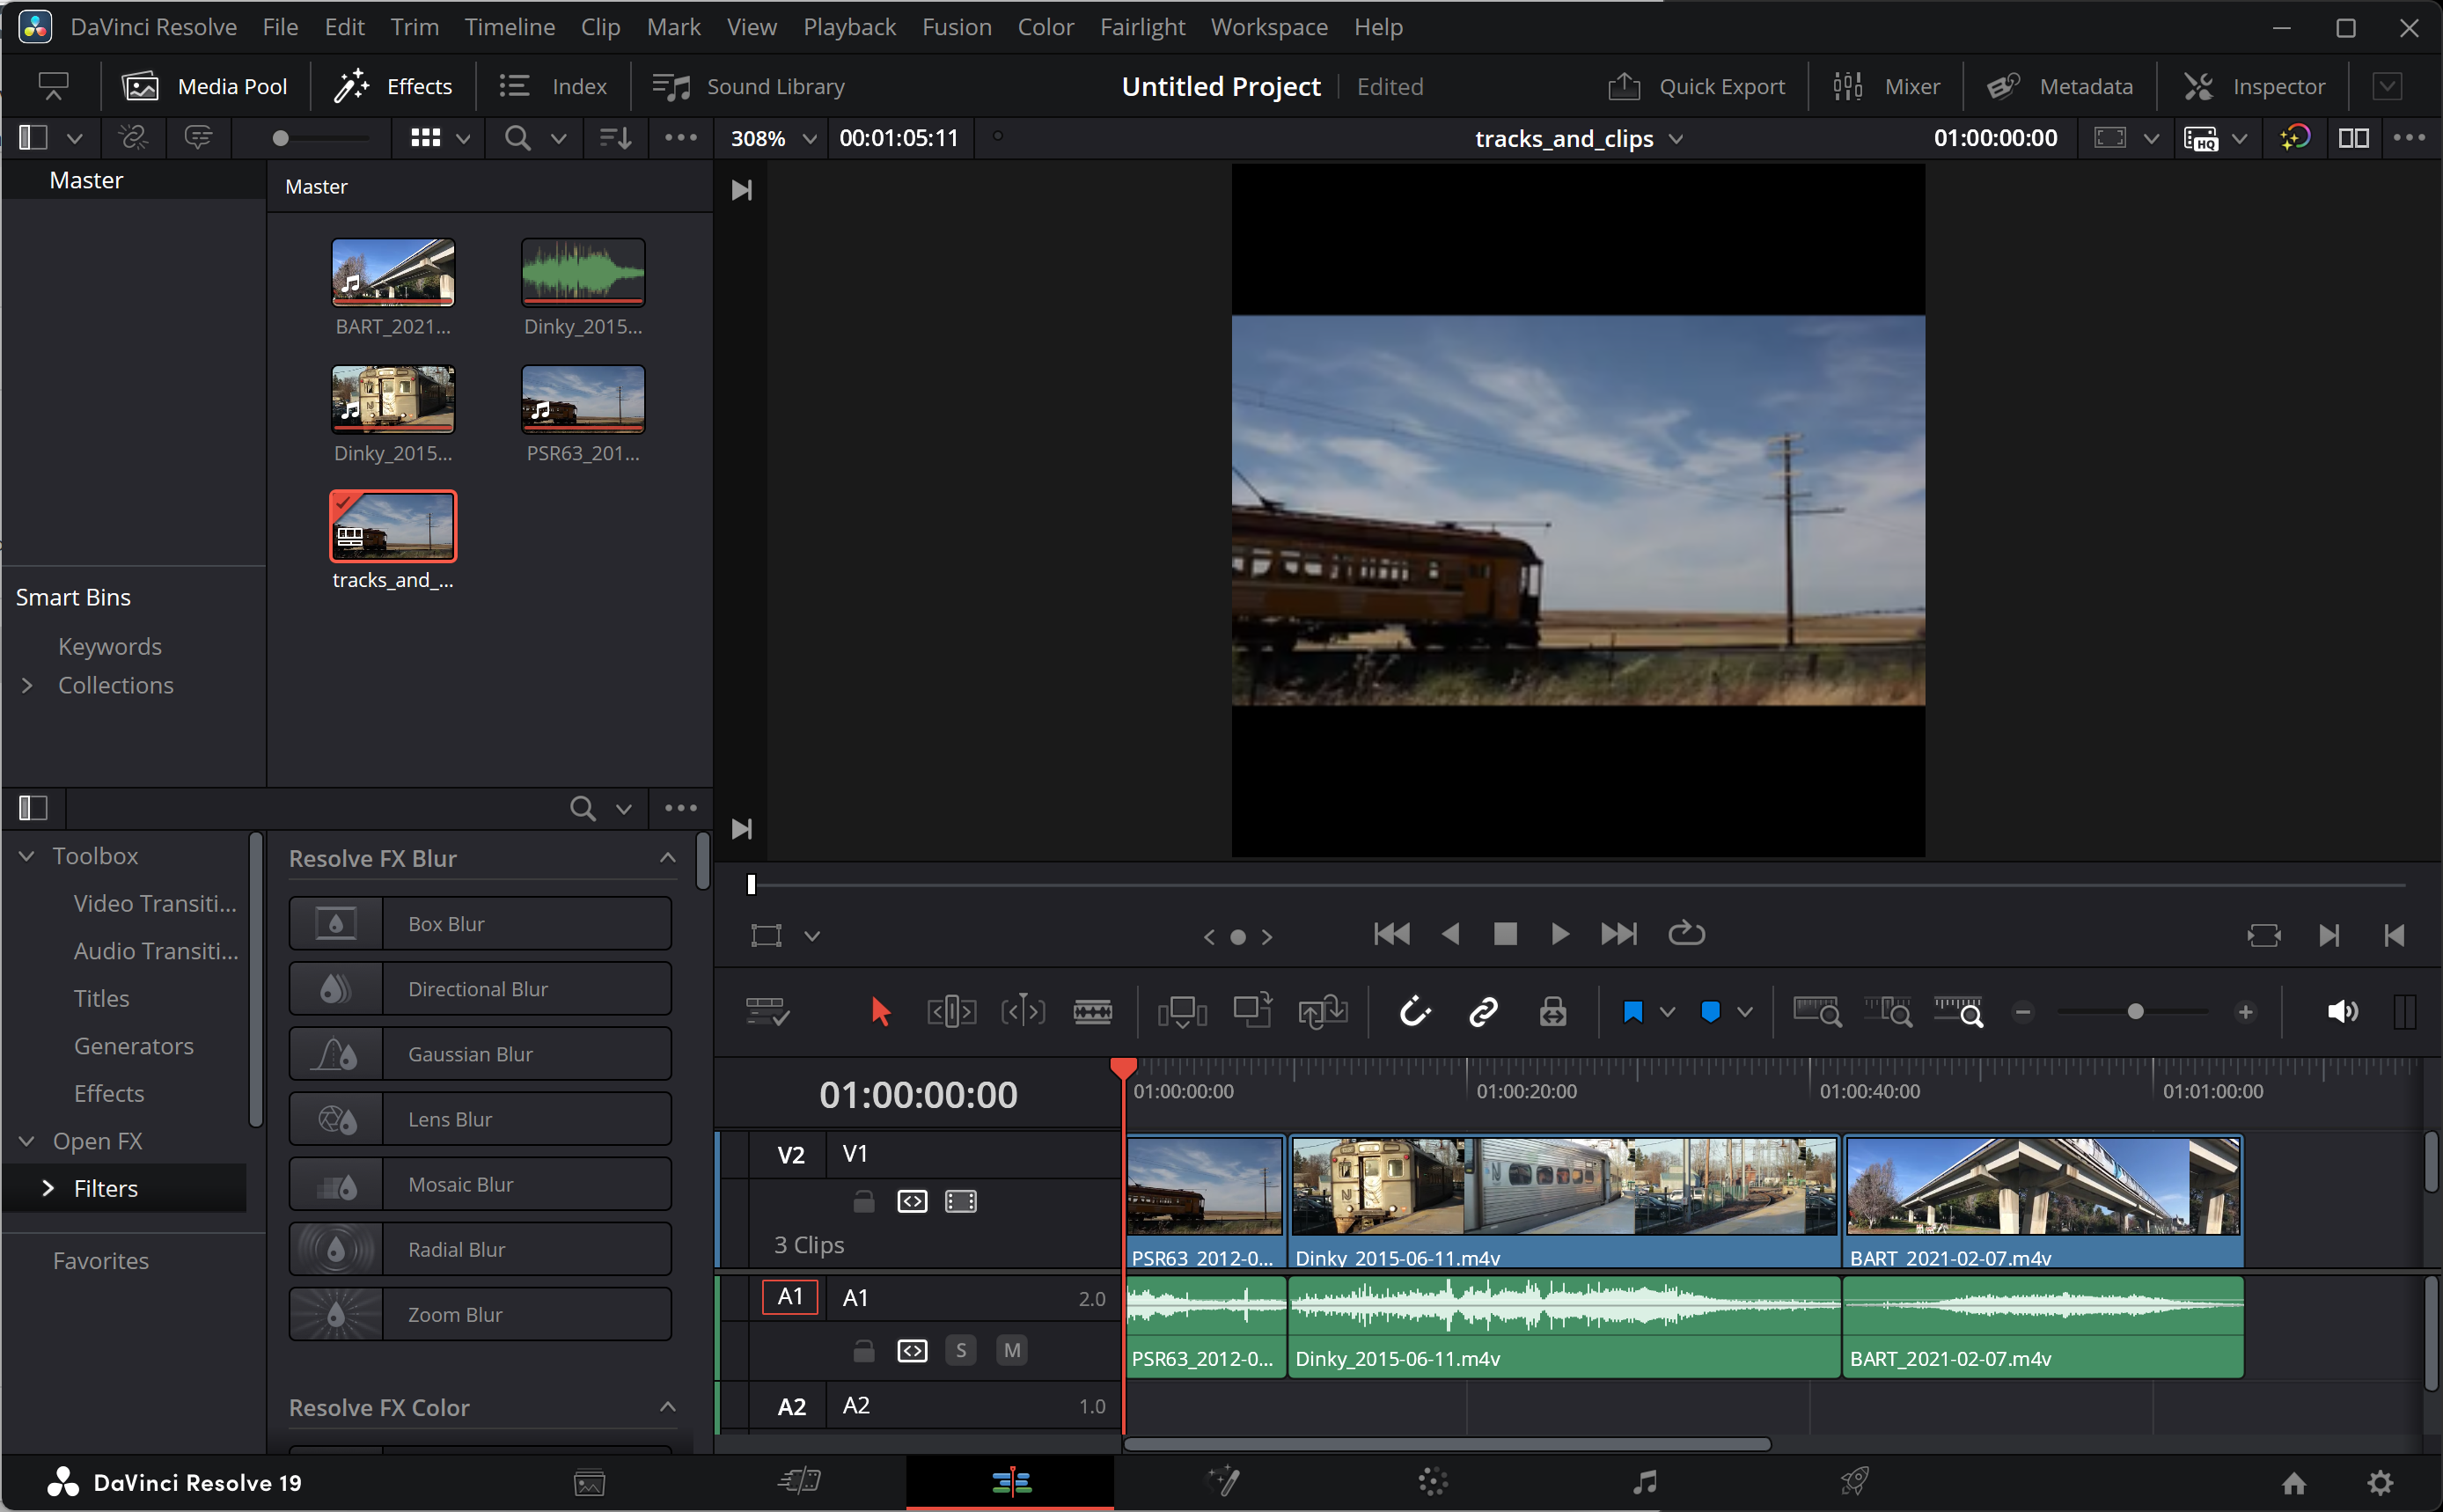This screenshot has width=2443, height=1512.
Task: Click the Trim edit mode icon
Action: pos(951,1012)
